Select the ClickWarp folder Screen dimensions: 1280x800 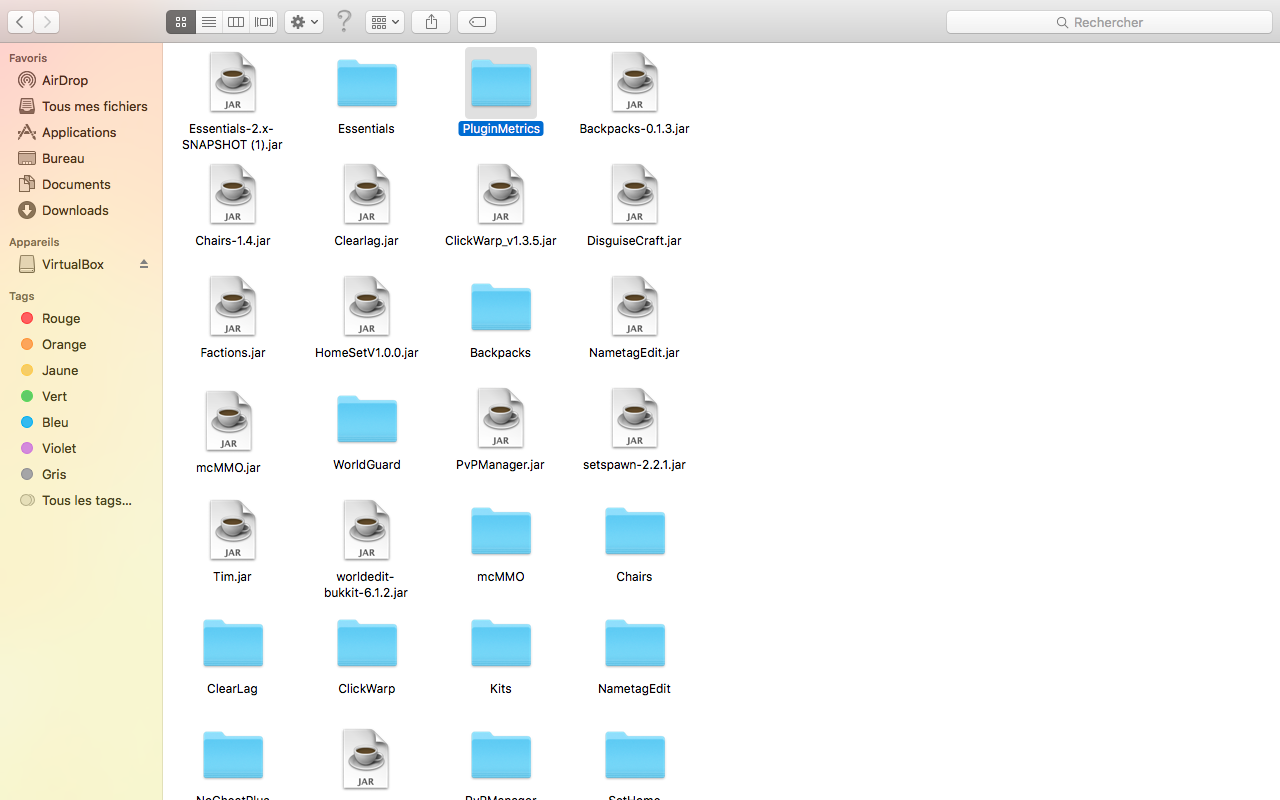367,643
